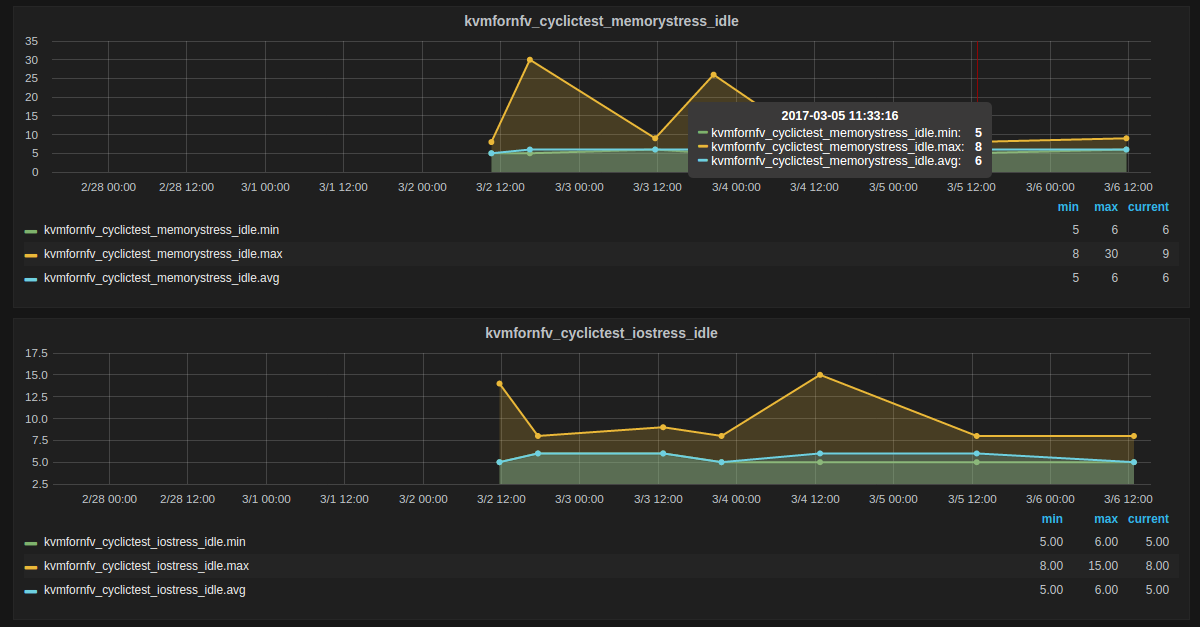Sort iostress legend by min column

tap(1052, 519)
